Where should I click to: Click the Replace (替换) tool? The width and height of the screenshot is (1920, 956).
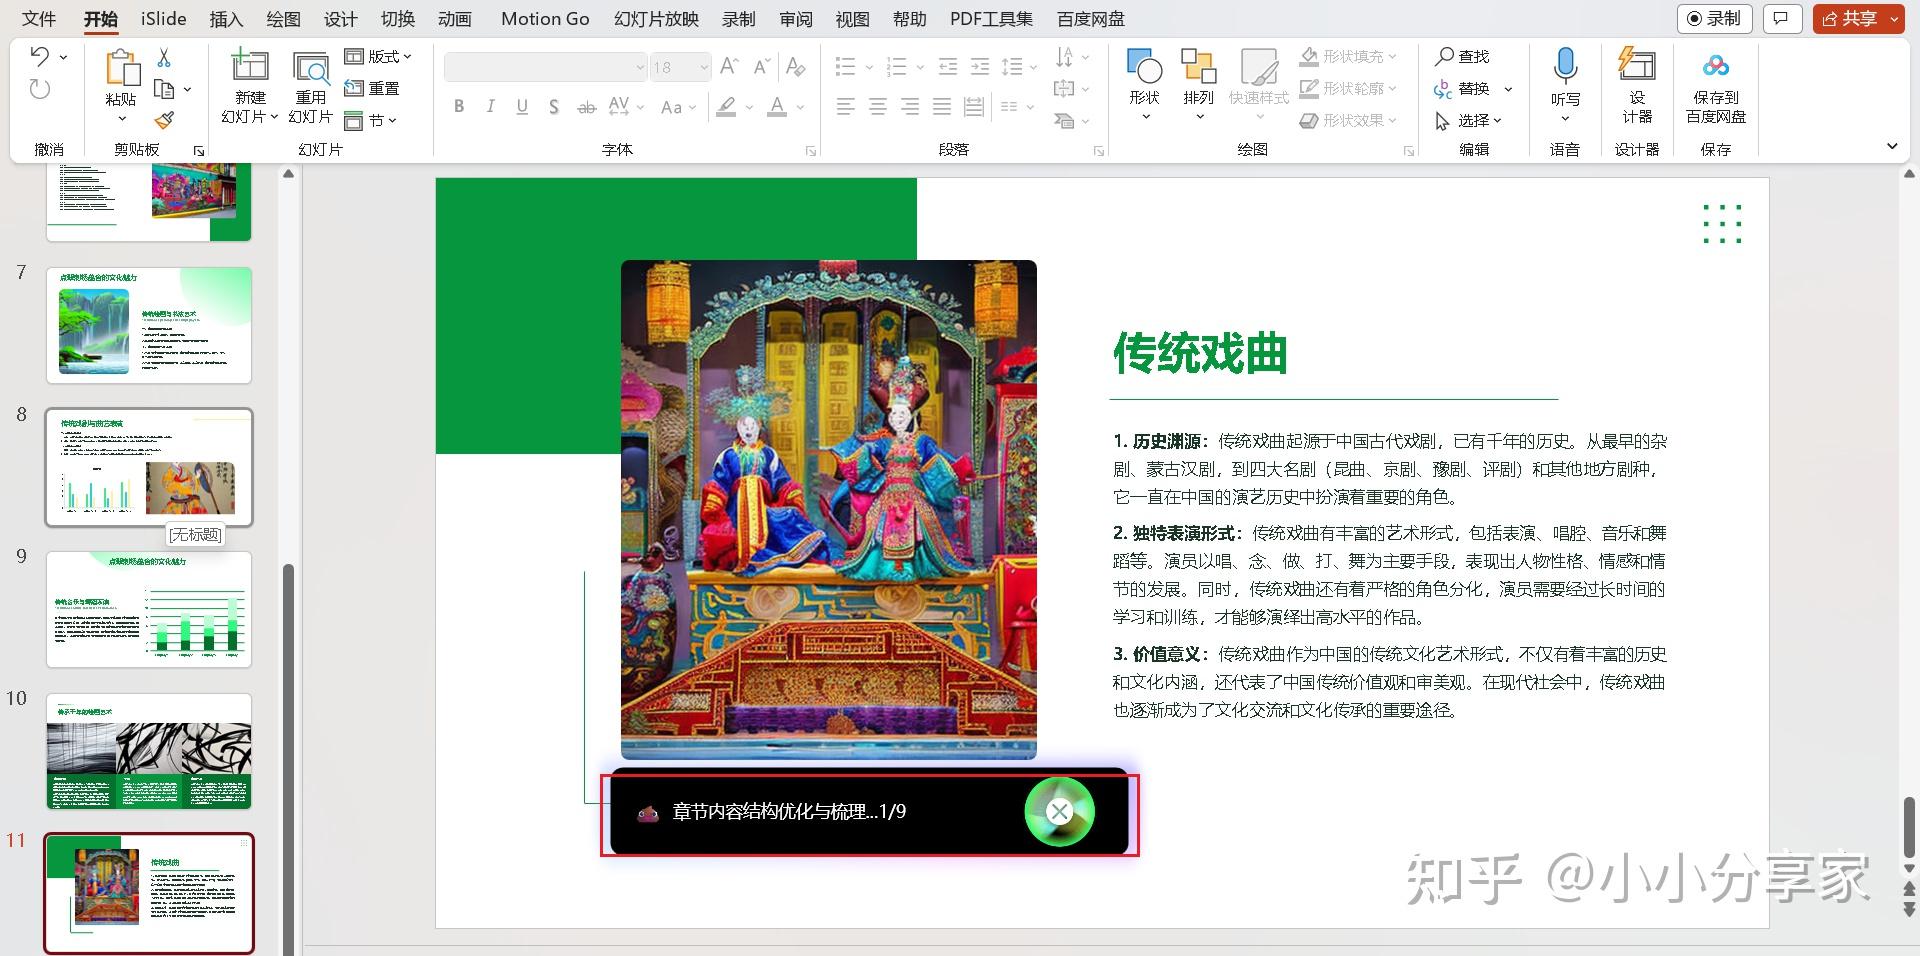(1462, 88)
